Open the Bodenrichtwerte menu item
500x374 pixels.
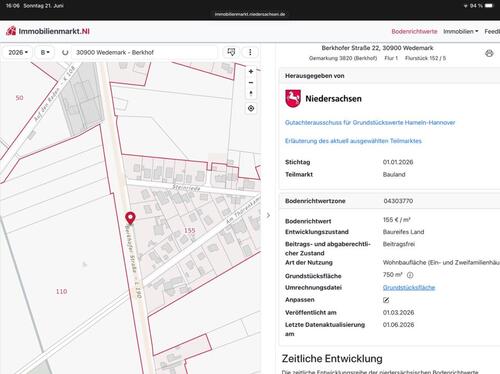[x=414, y=31]
